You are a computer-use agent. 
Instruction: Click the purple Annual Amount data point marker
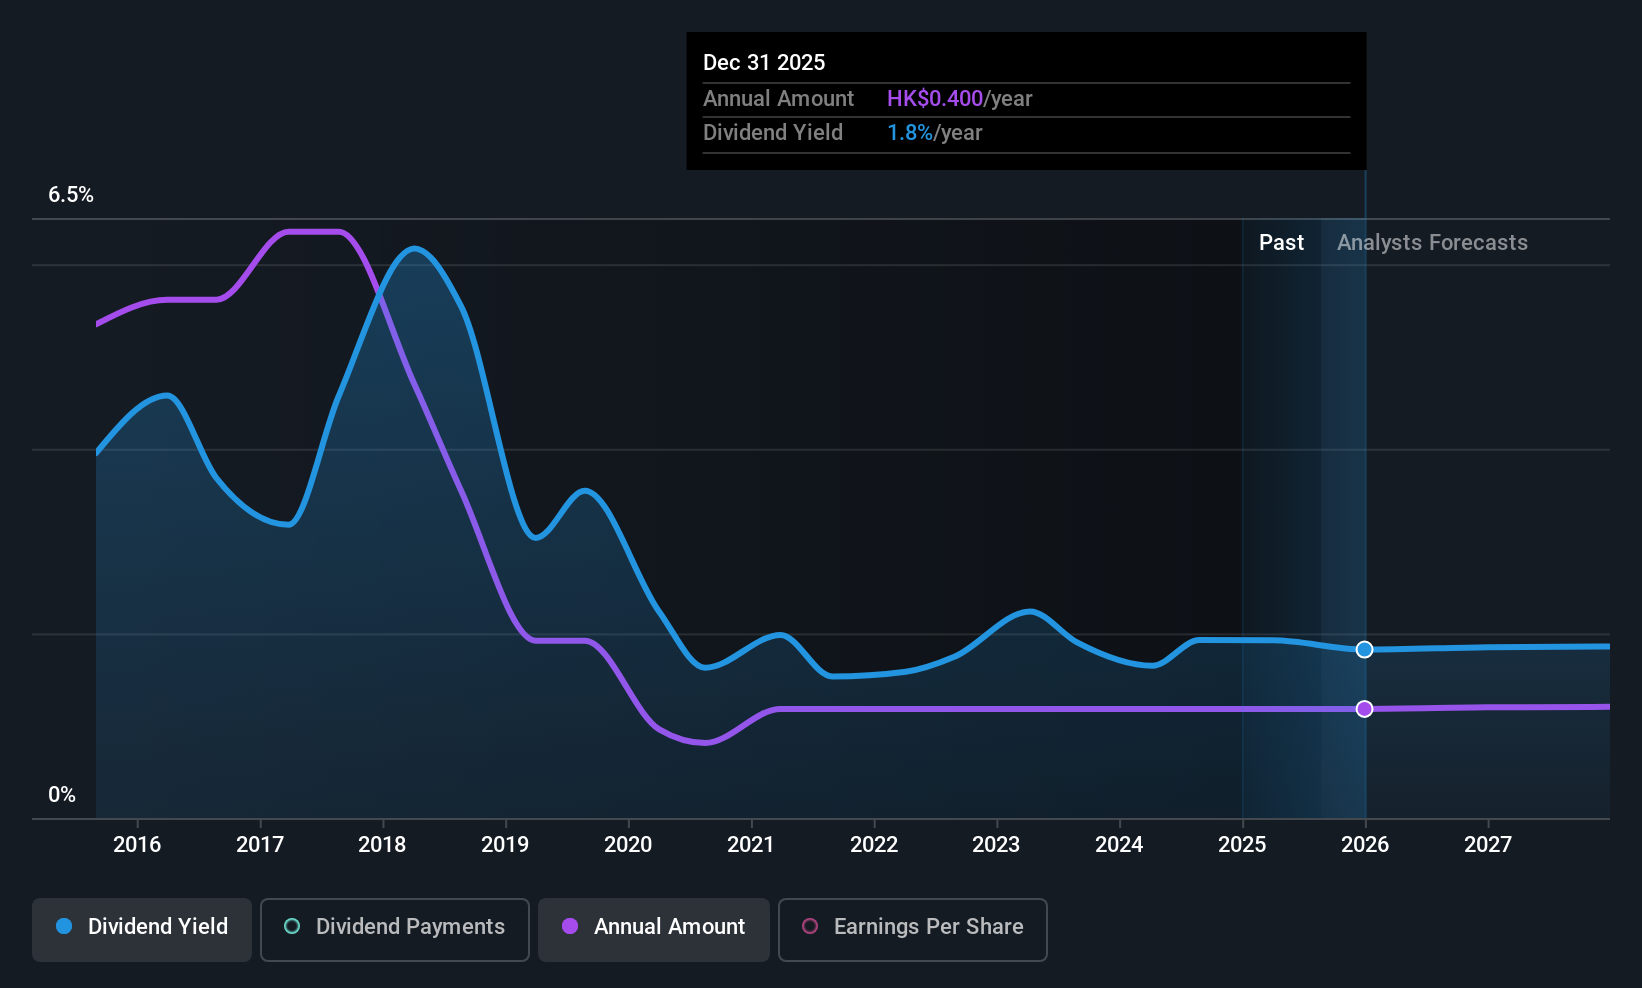(1364, 709)
